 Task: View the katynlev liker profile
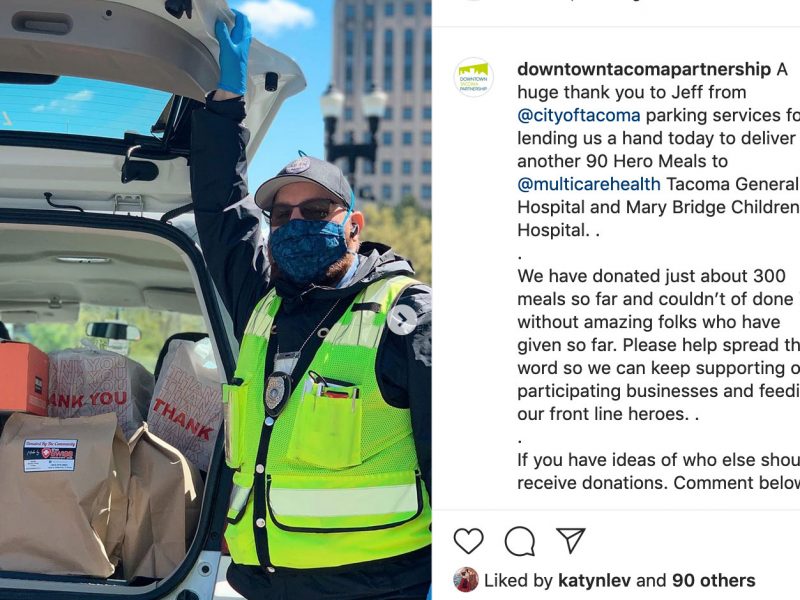[x=594, y=580]
